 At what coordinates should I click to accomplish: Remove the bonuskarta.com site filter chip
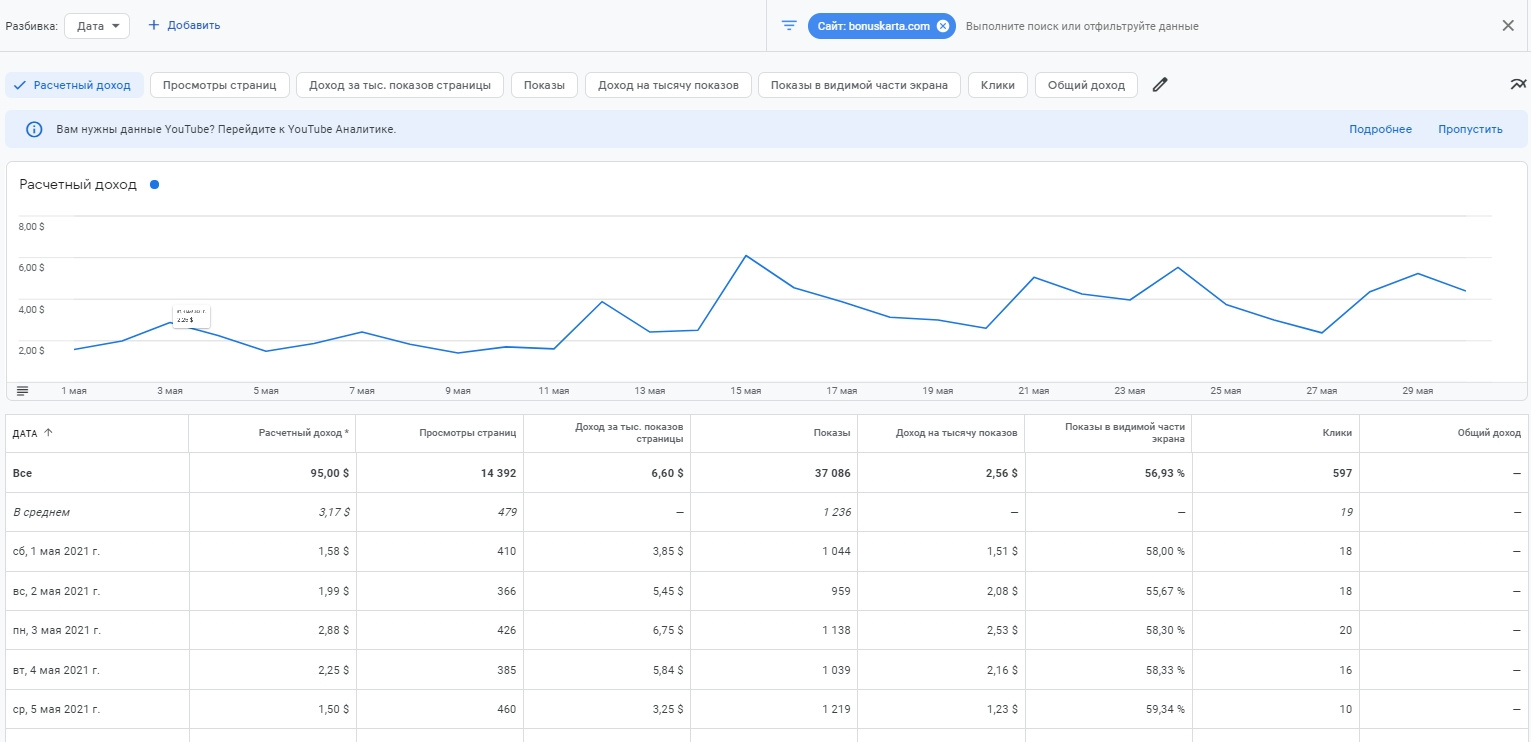pyautogui.click(x=942, y=26)
